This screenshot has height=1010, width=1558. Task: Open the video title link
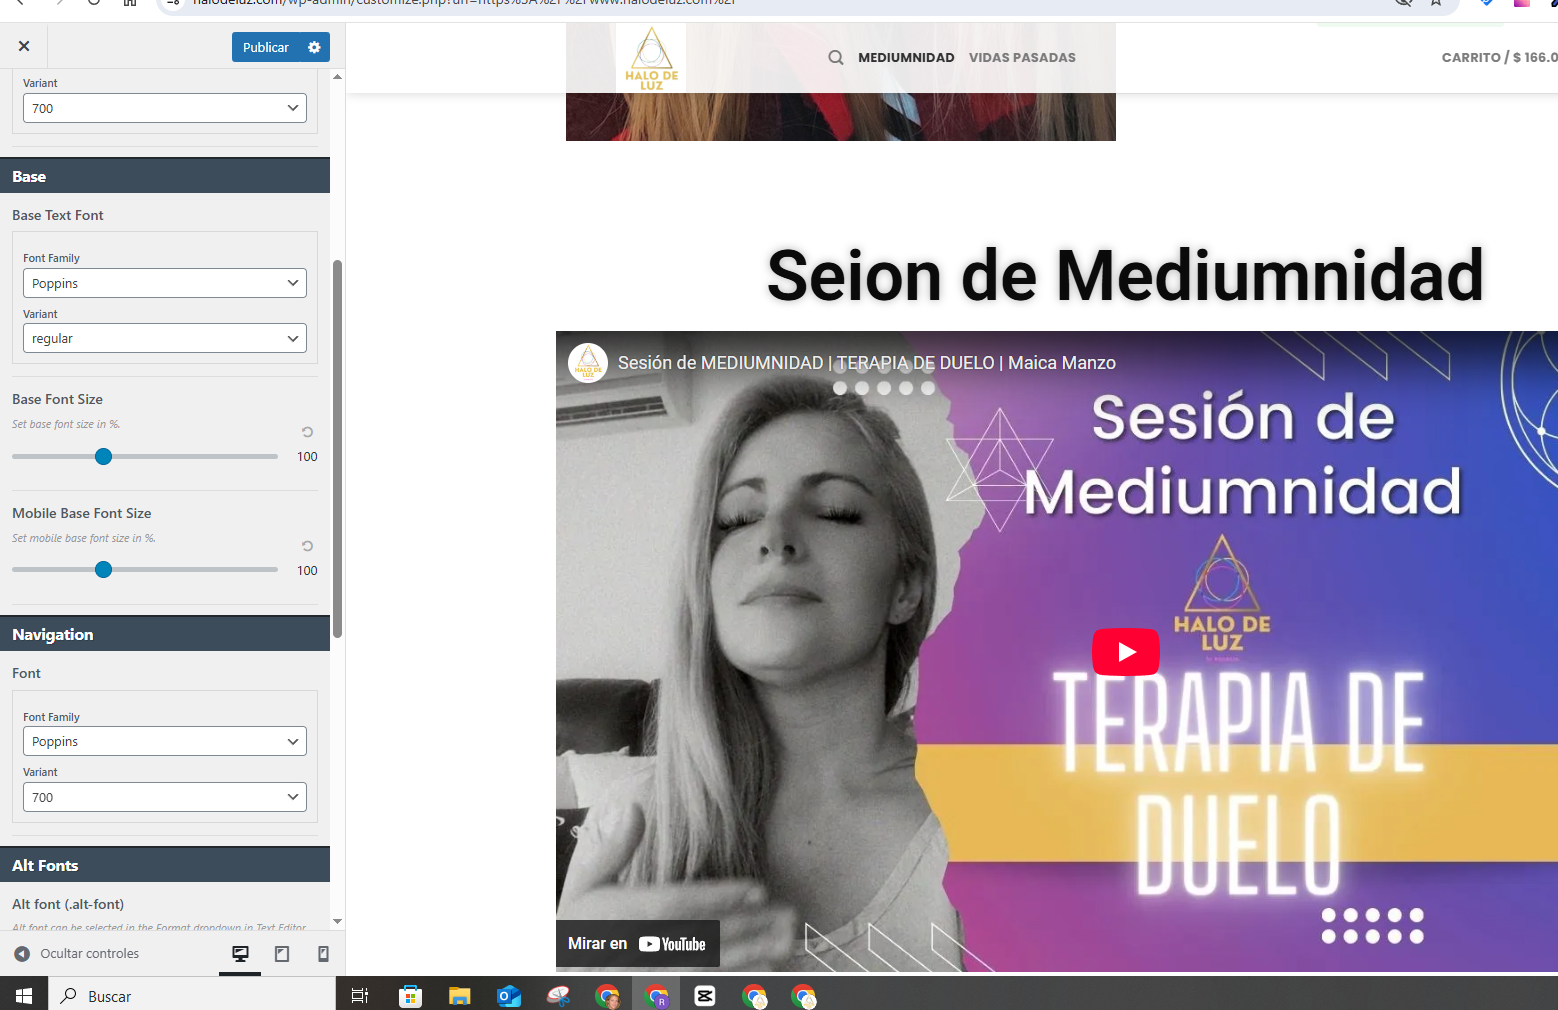click(x=866, y=362)
